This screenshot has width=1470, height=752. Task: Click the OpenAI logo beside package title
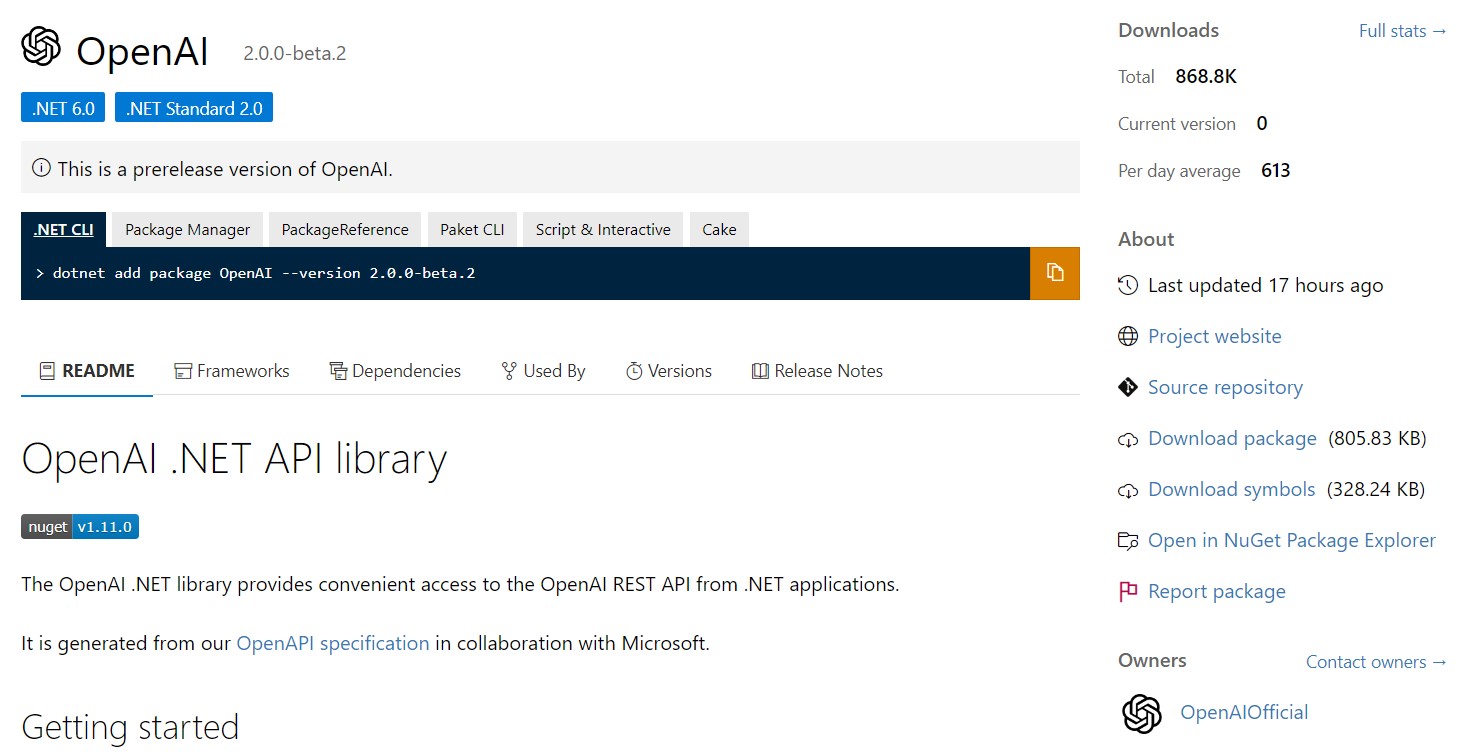click(x=42, y=47)
